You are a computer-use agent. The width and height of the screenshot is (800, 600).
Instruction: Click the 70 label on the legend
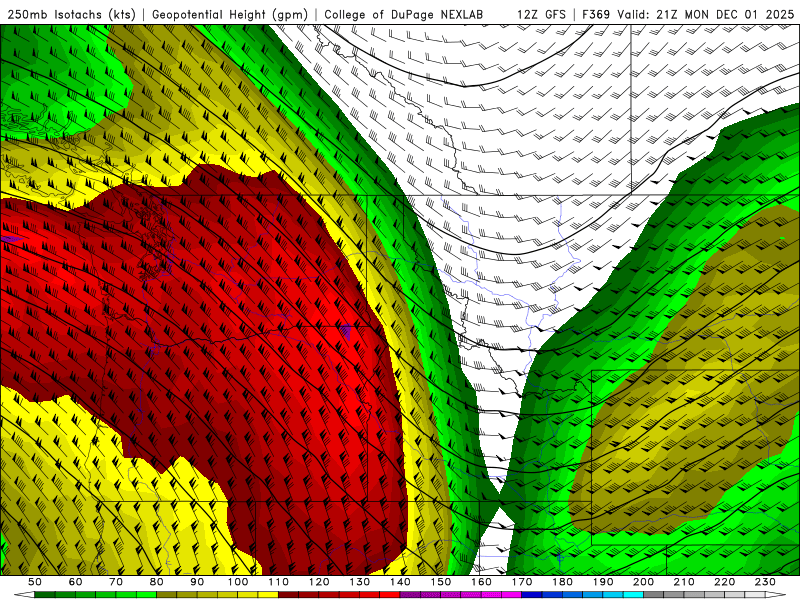point(116,582)
